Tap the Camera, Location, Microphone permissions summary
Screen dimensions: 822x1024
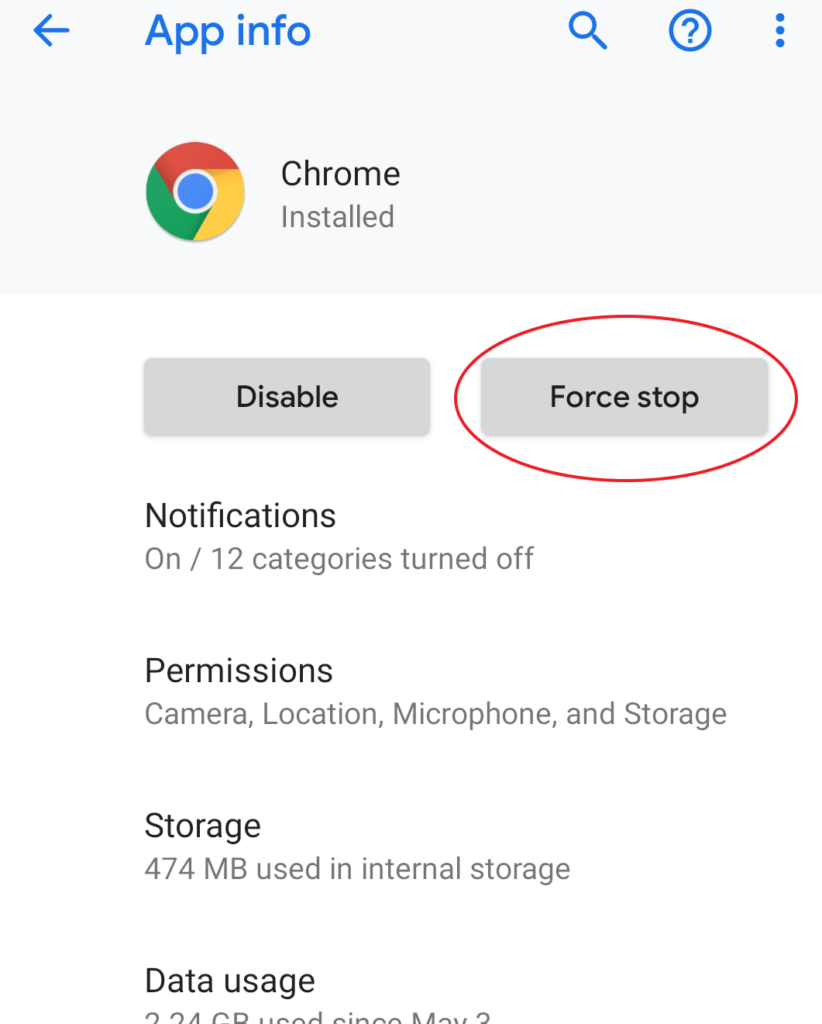pyautogui.click(x=436, y=714)
